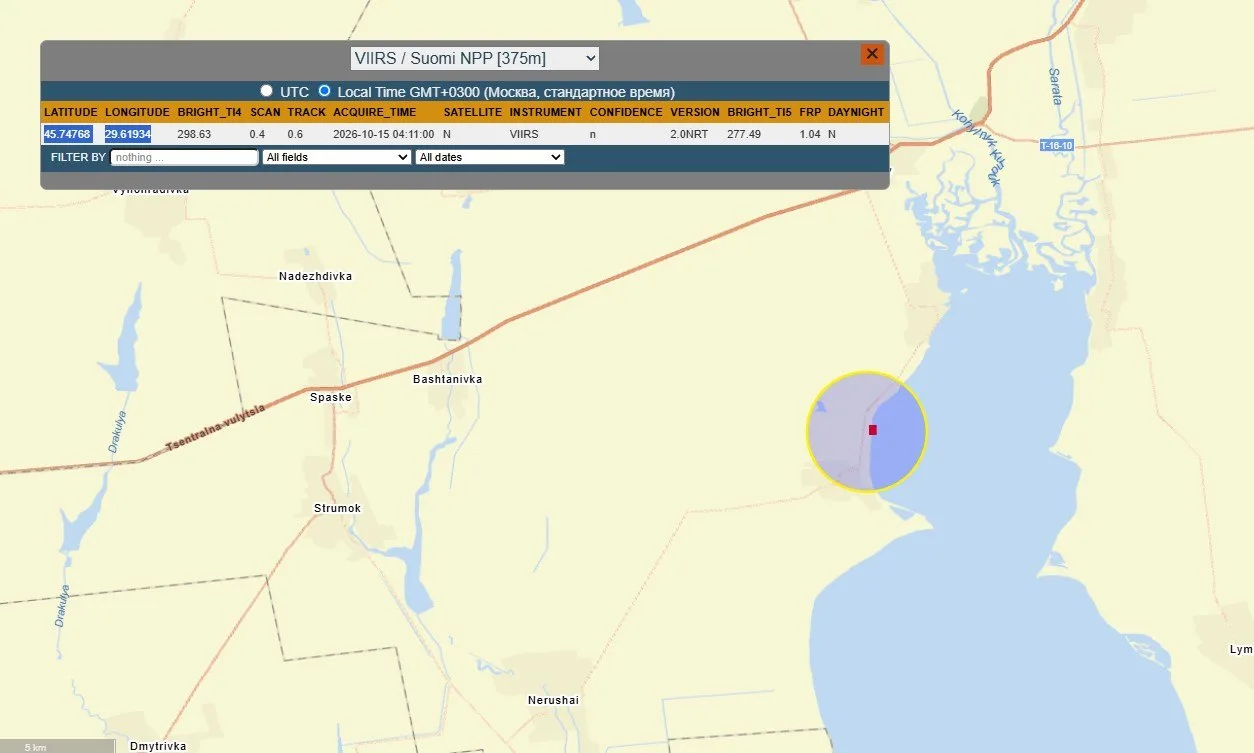Click the Dmytrivka map label

(x=158, y=746)
